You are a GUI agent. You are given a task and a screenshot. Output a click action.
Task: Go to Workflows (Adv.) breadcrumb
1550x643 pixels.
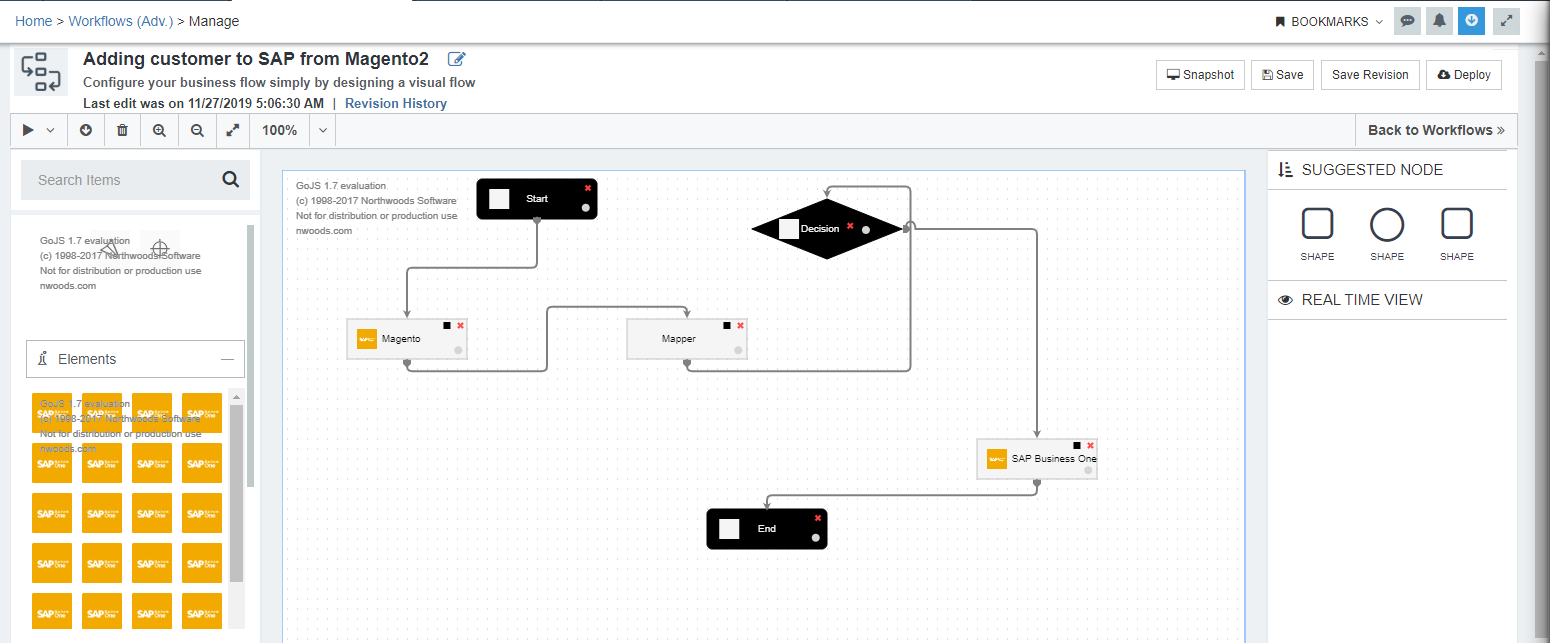[x=120, y=21]
